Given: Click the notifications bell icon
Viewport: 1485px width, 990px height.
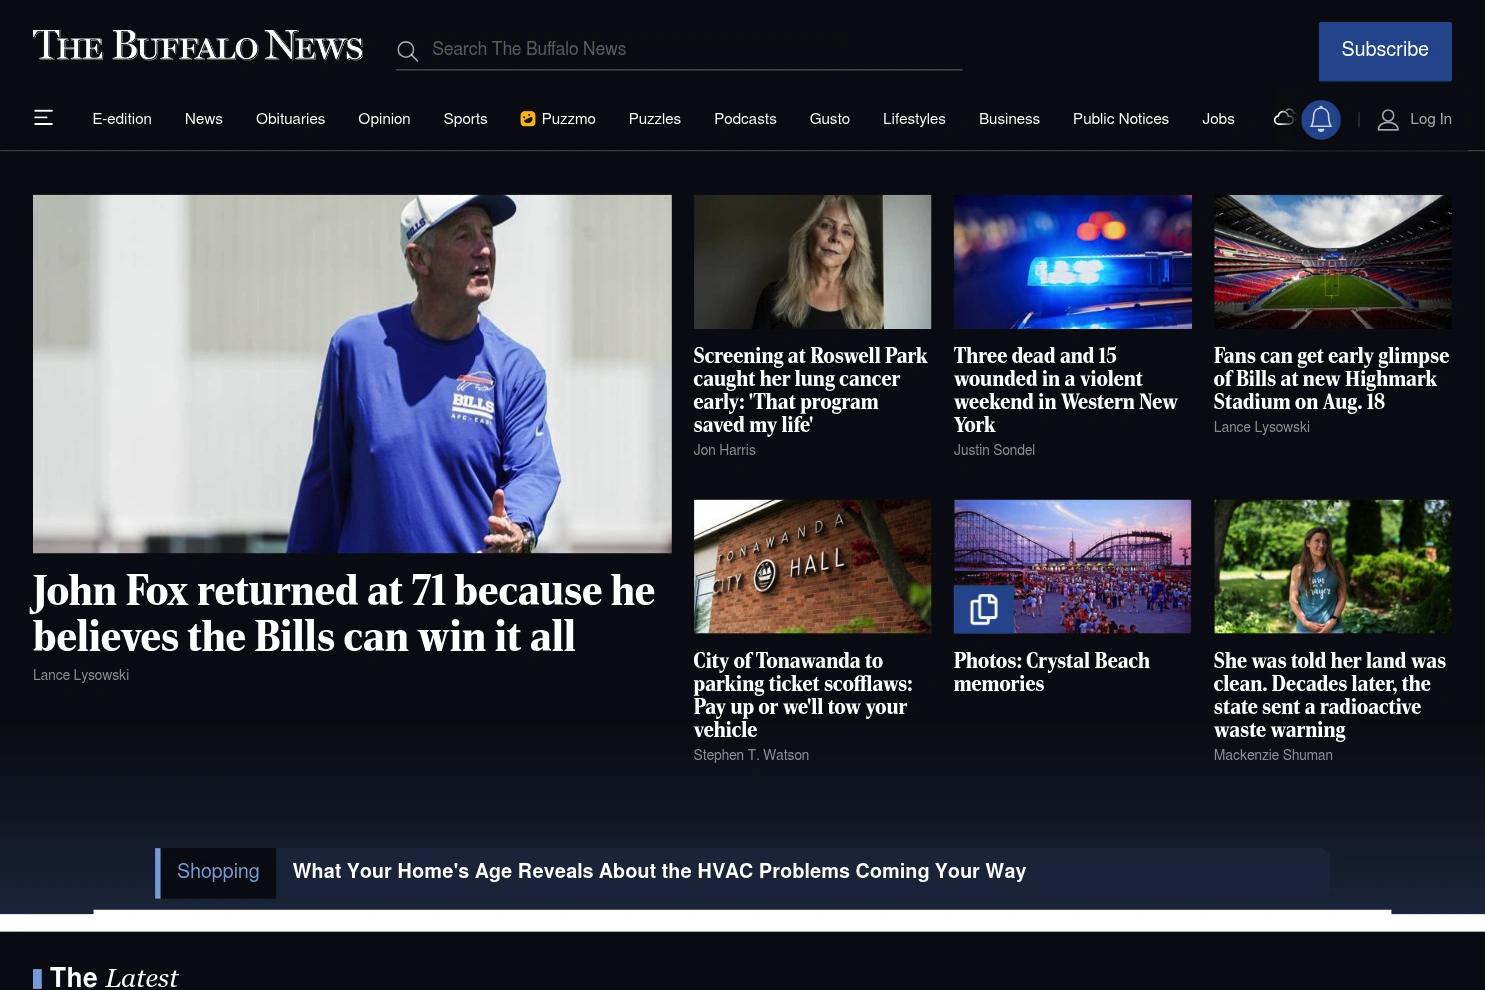Looking at the screenshot, I should pyautogui.click(x=1321, y=119).
